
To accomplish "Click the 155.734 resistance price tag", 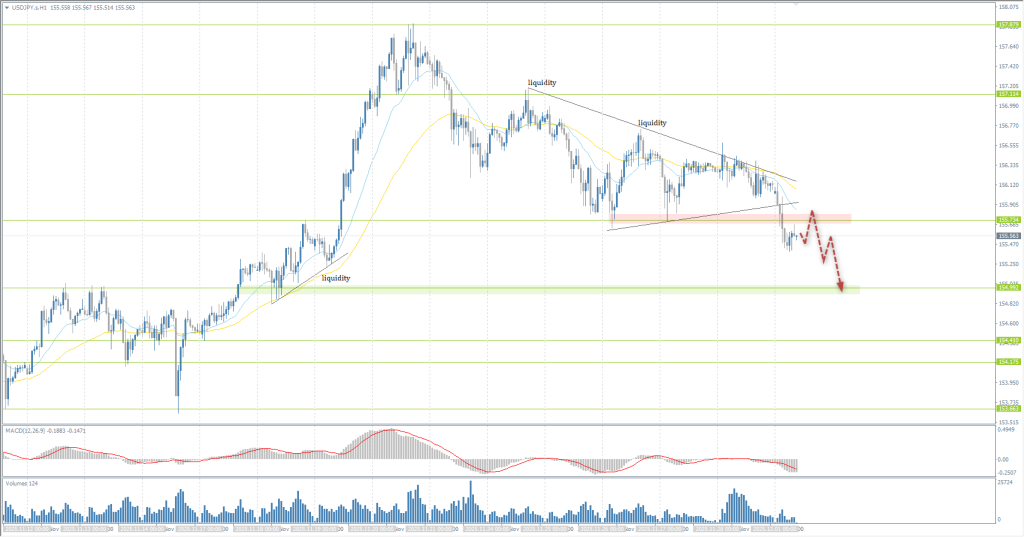I will click(x=1006, y=220).
